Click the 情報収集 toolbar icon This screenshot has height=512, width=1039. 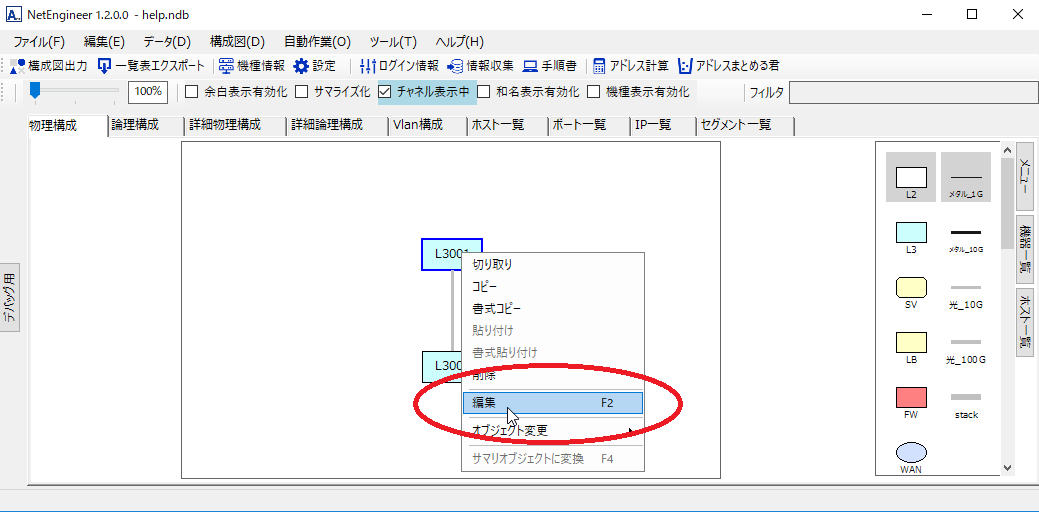tap(456, 66)
